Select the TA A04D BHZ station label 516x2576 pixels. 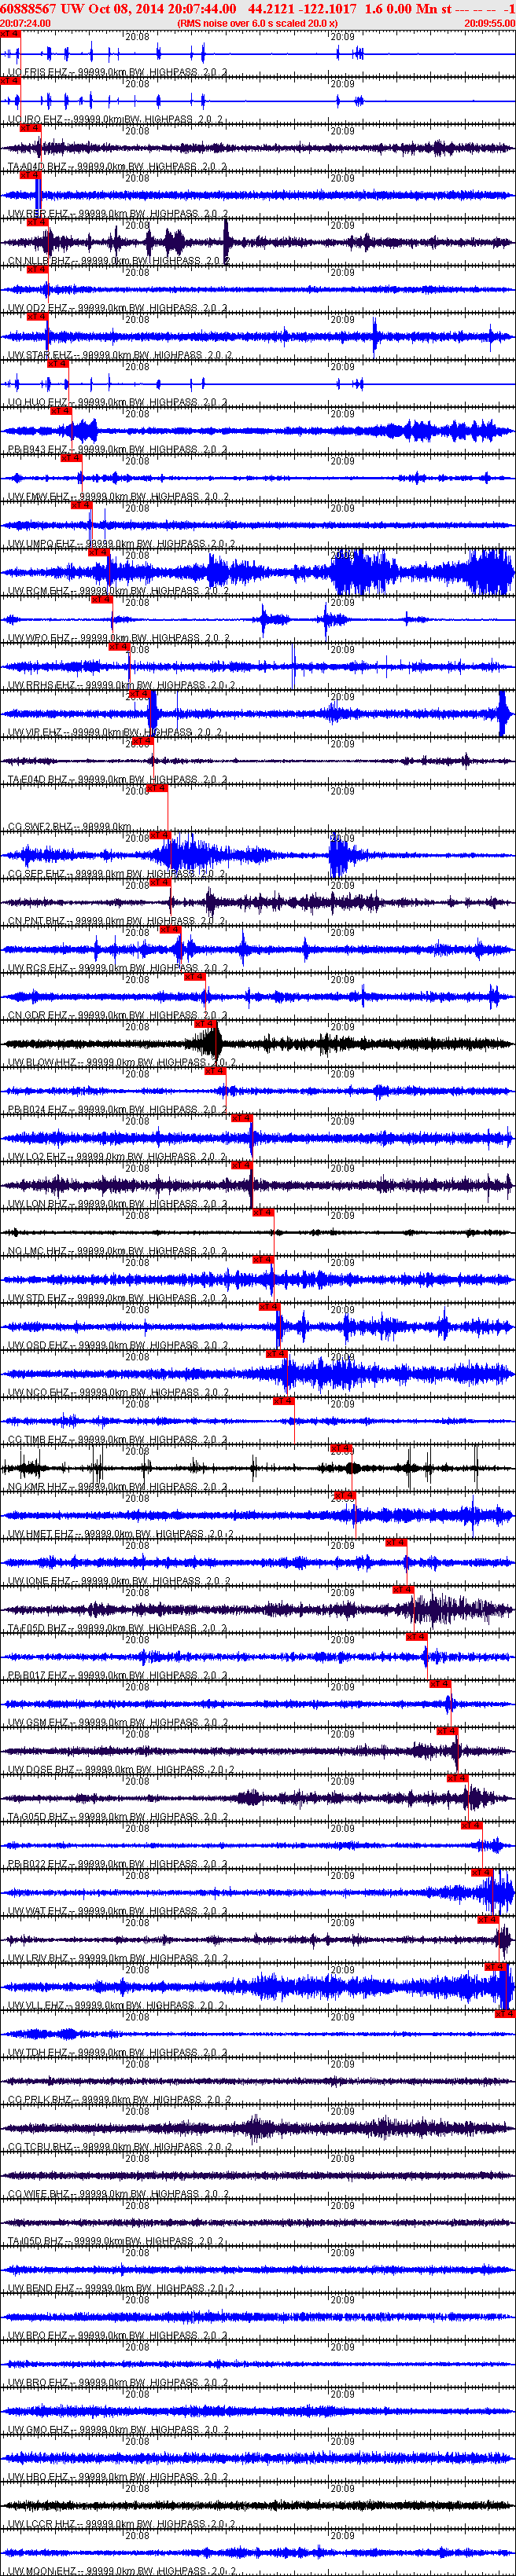(x=117, y=167)
